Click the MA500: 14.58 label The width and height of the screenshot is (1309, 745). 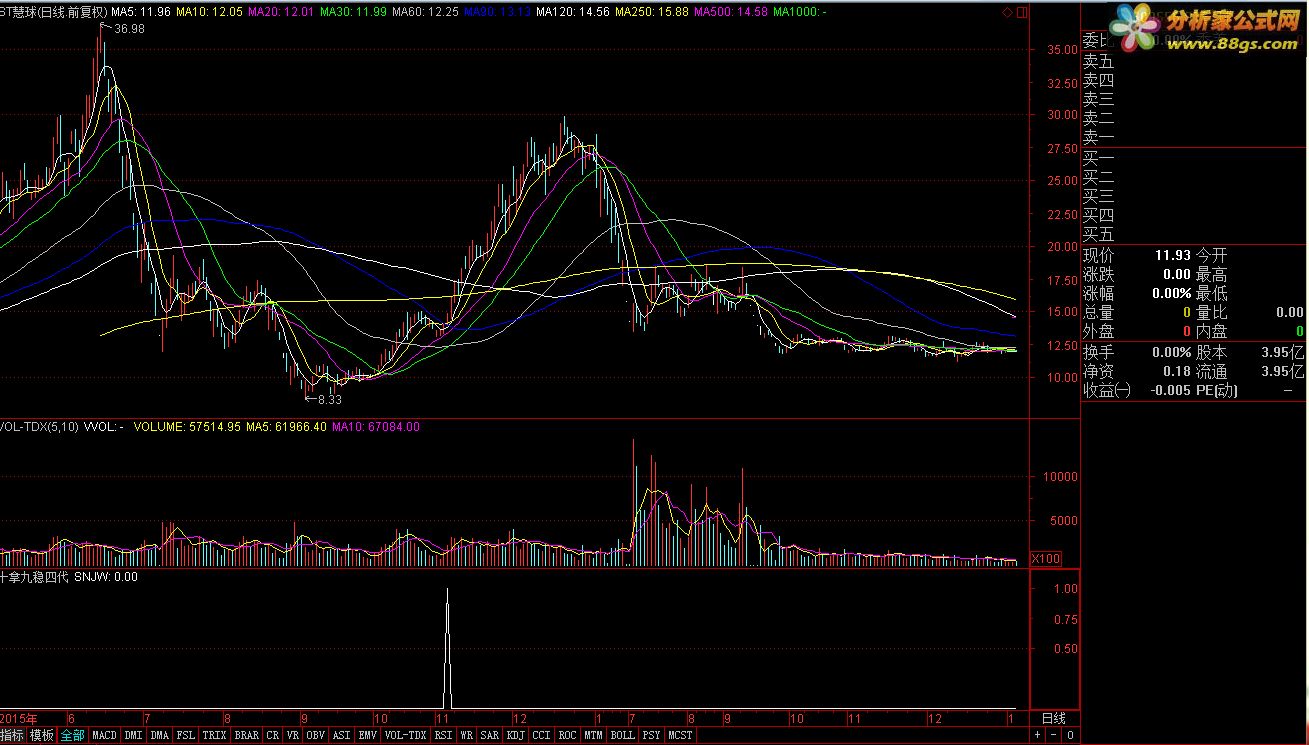[x=730, y=12]
